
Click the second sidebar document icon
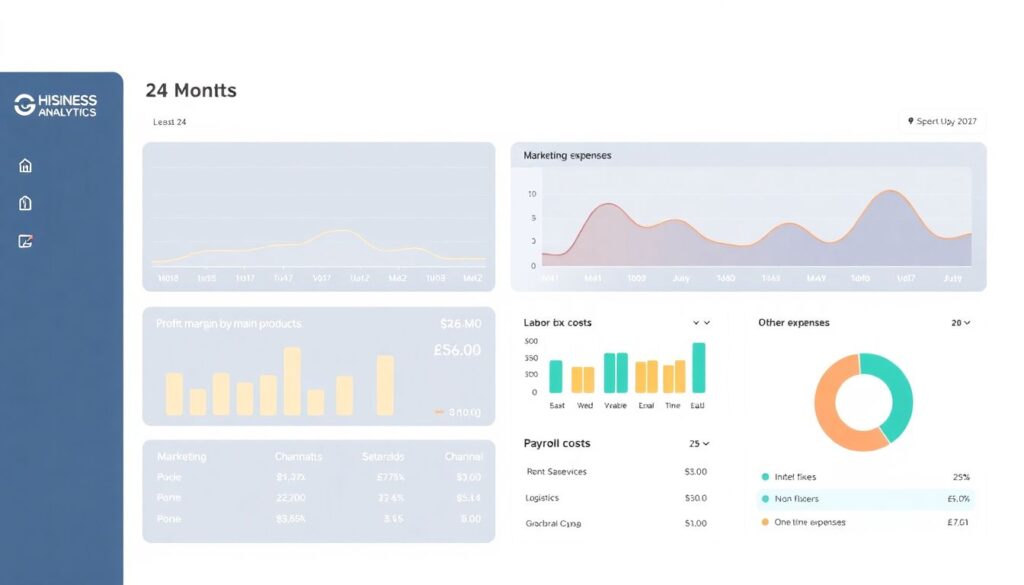click(26, 203)
